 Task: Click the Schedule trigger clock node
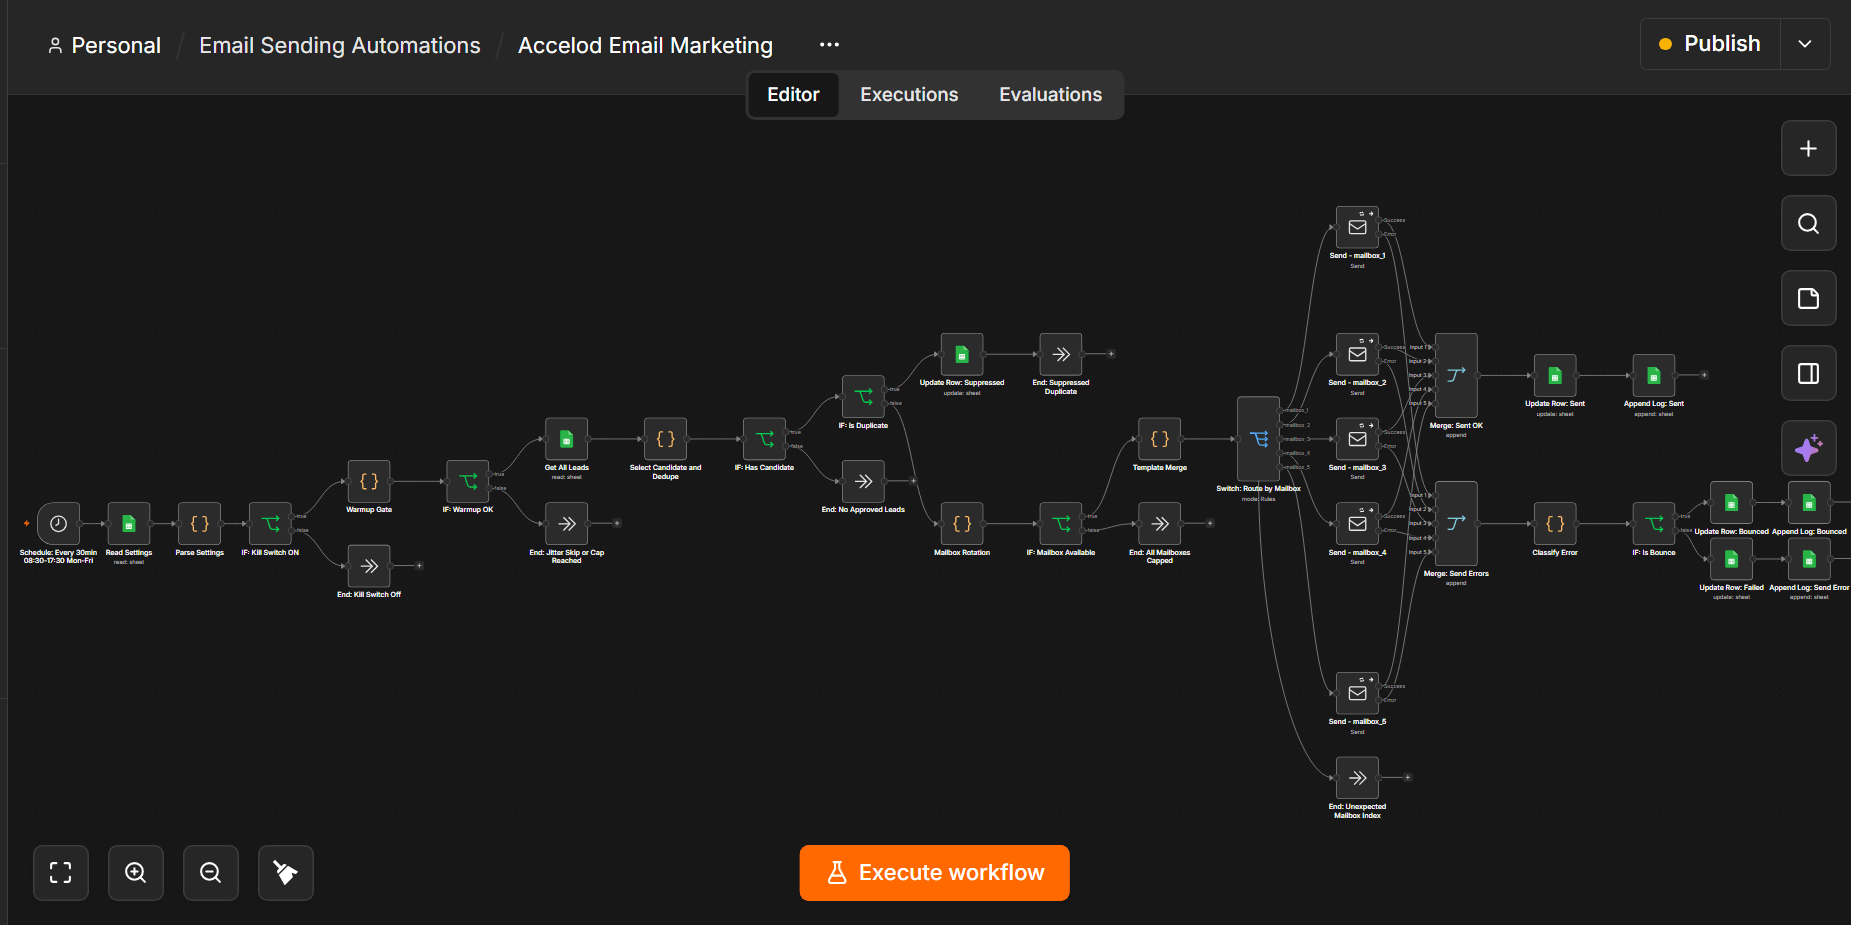(58, 524)
